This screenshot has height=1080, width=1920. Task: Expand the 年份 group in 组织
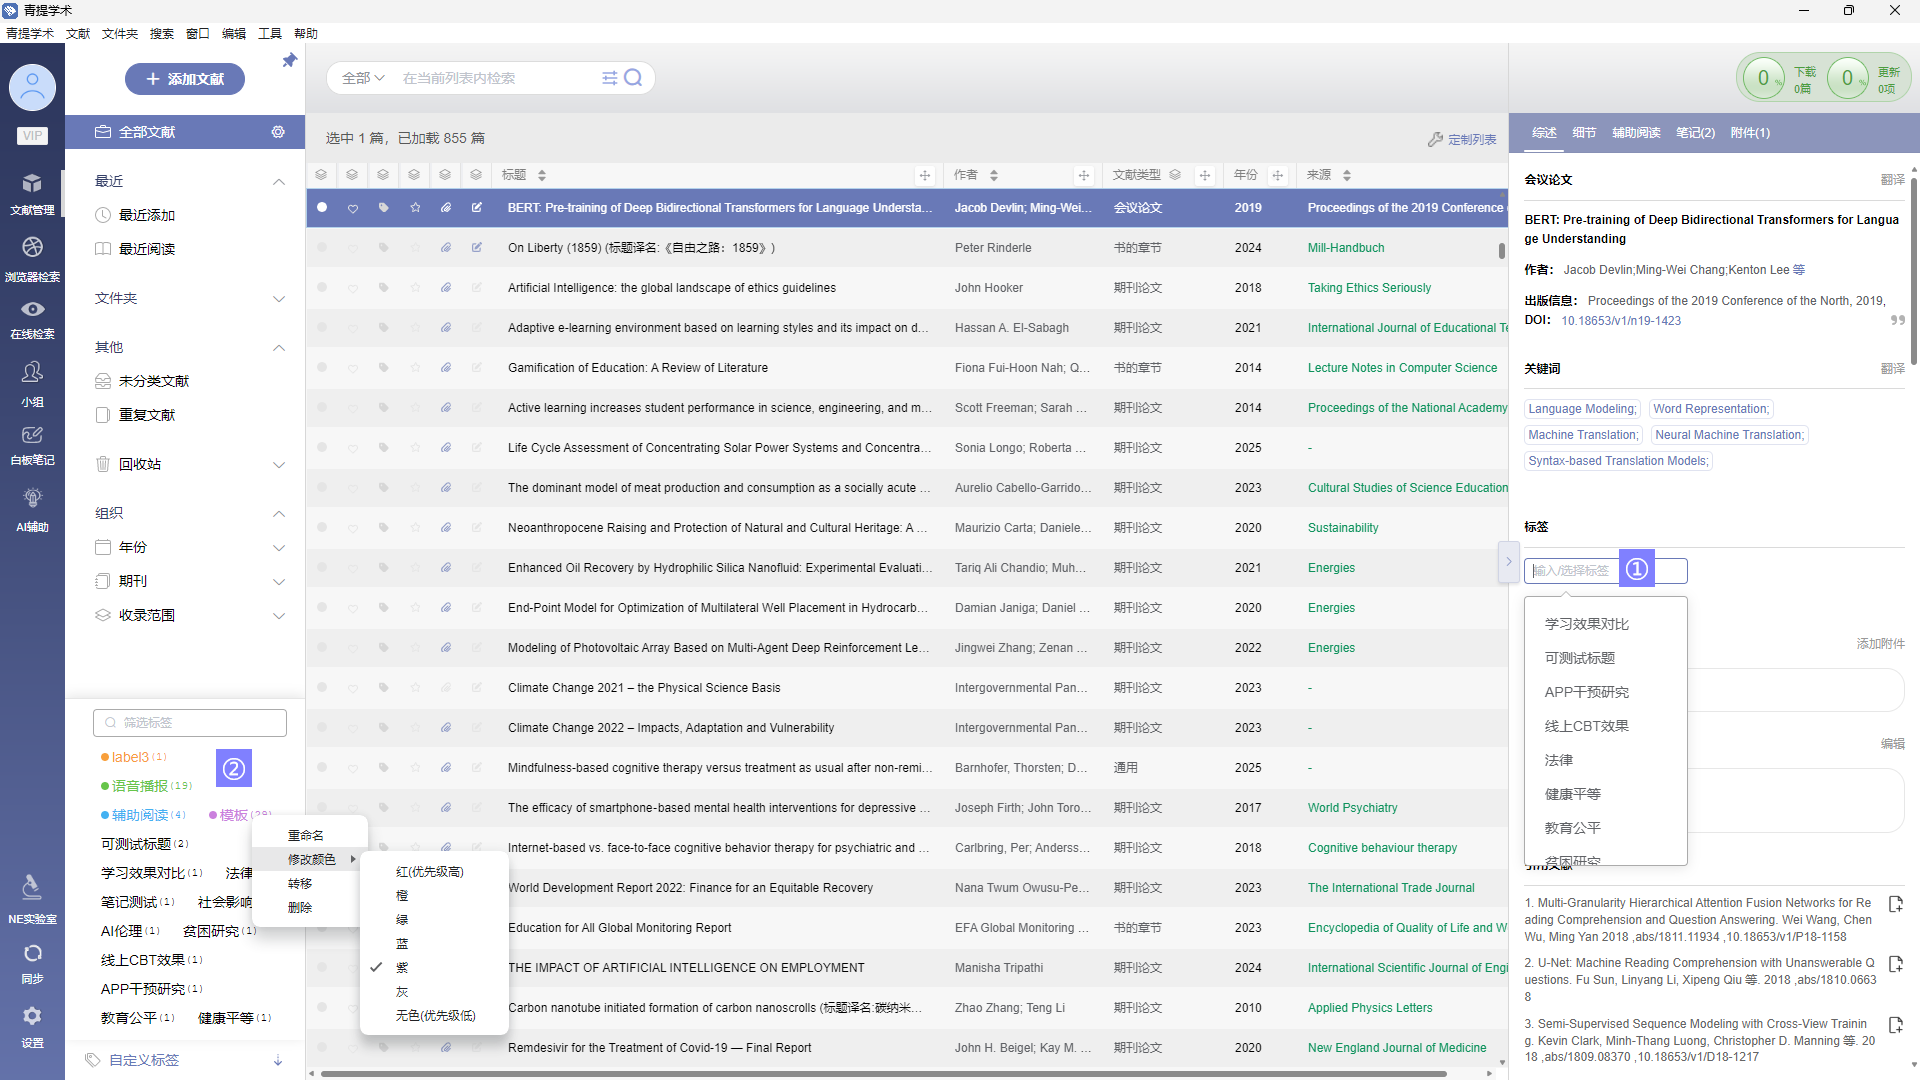[279, 548]
